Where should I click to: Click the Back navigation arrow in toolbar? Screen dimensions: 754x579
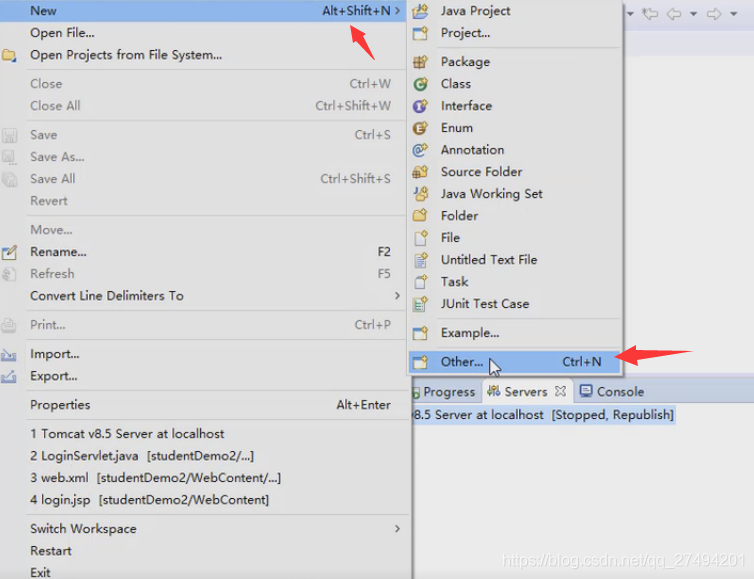[x=674, y=13]
